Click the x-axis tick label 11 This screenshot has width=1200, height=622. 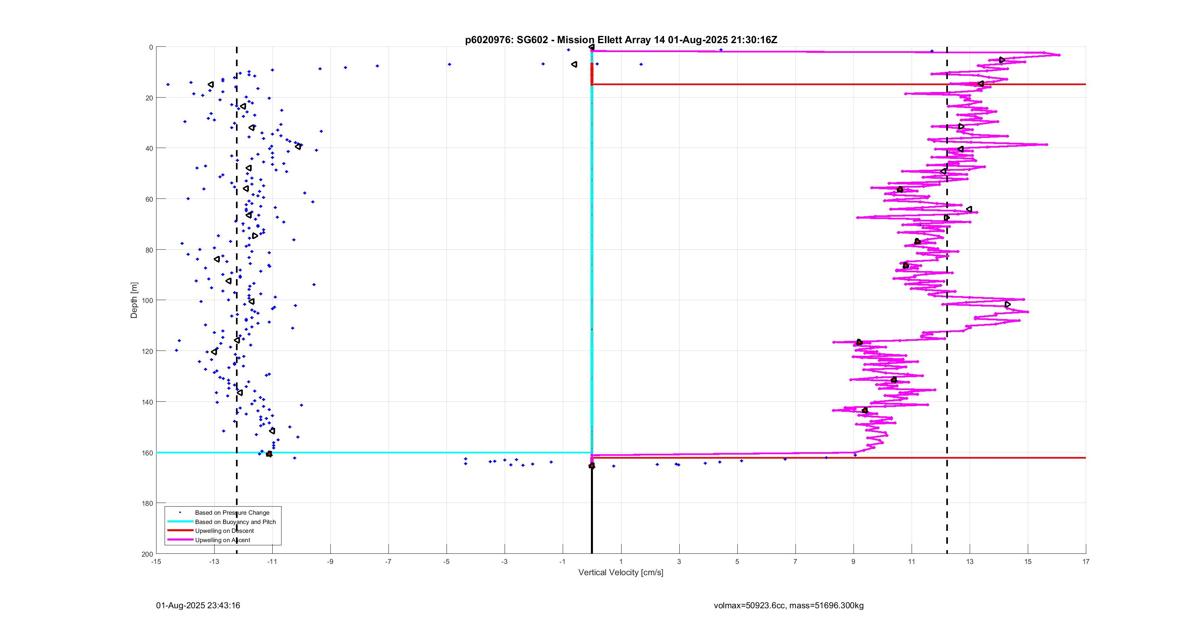coord(911,562)
